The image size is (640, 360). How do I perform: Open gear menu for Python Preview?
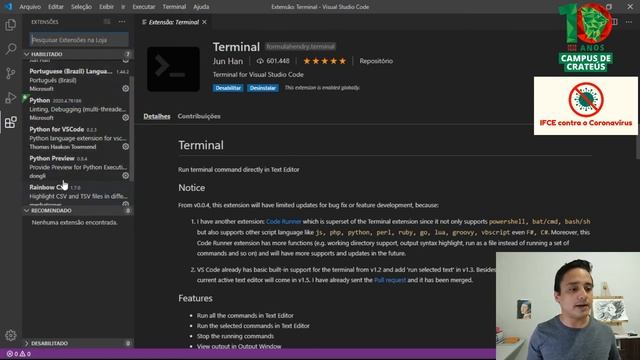(x=126, y=176)
